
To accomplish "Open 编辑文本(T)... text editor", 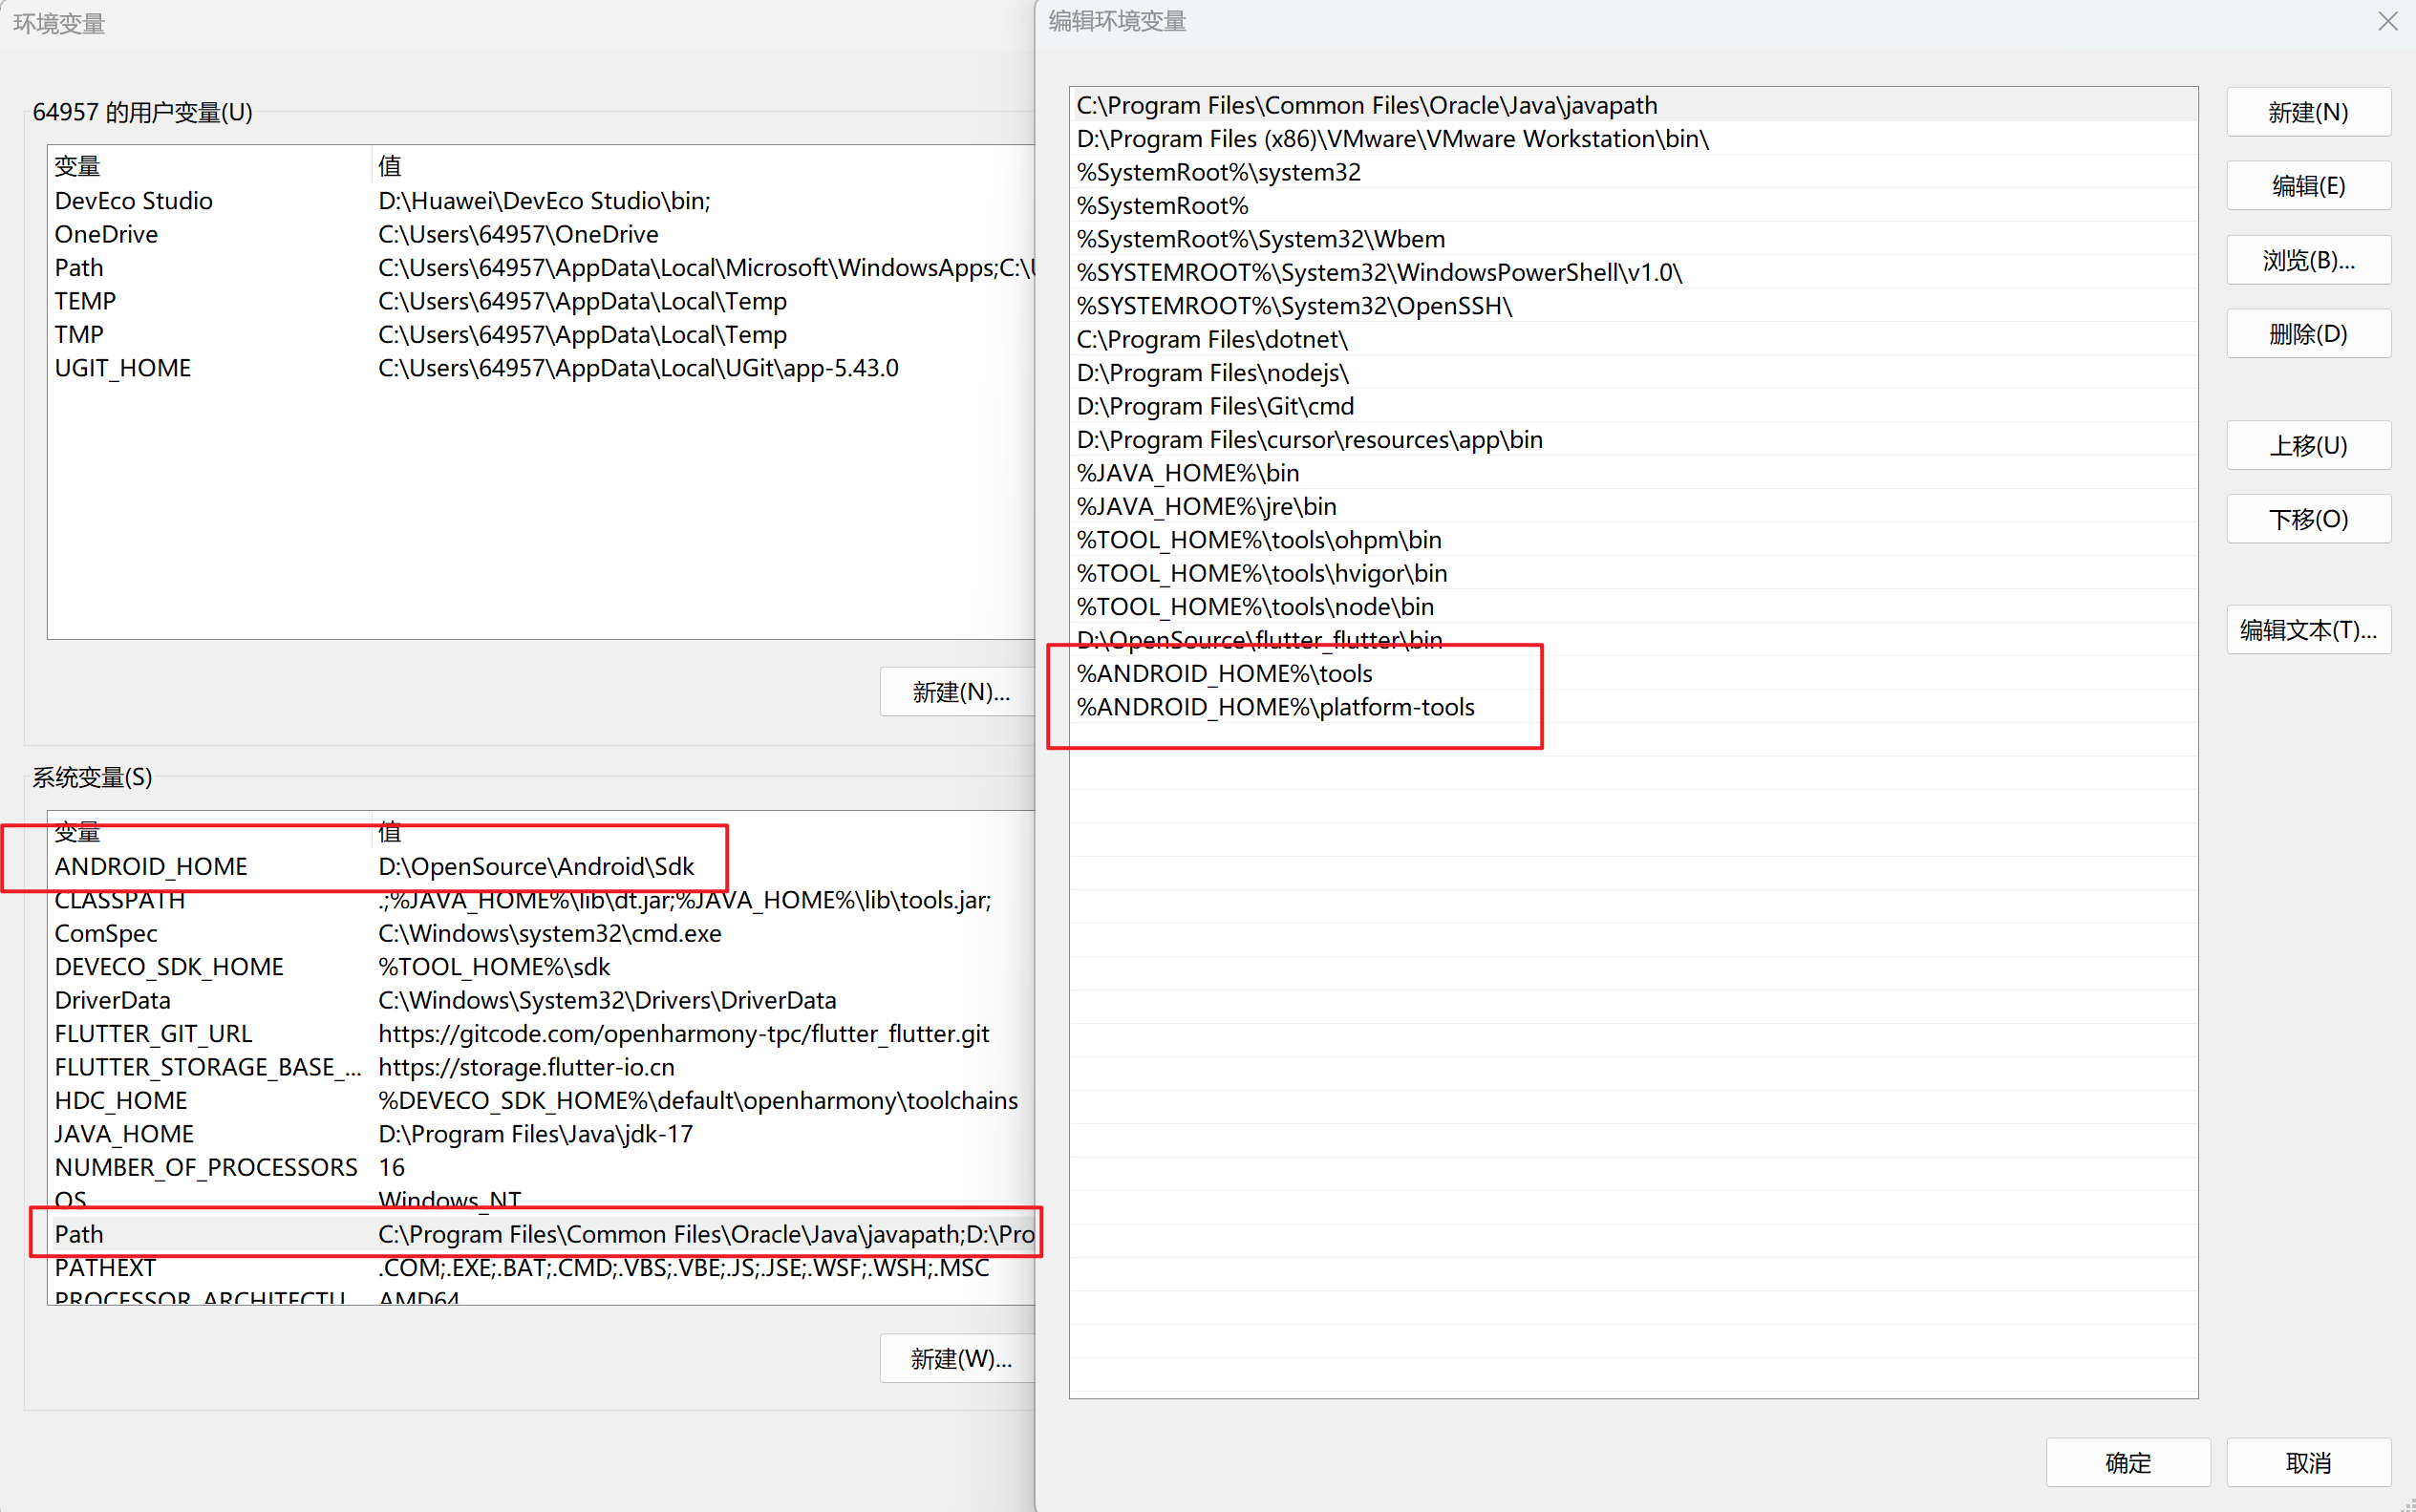I will click(x=2307, y=630).
